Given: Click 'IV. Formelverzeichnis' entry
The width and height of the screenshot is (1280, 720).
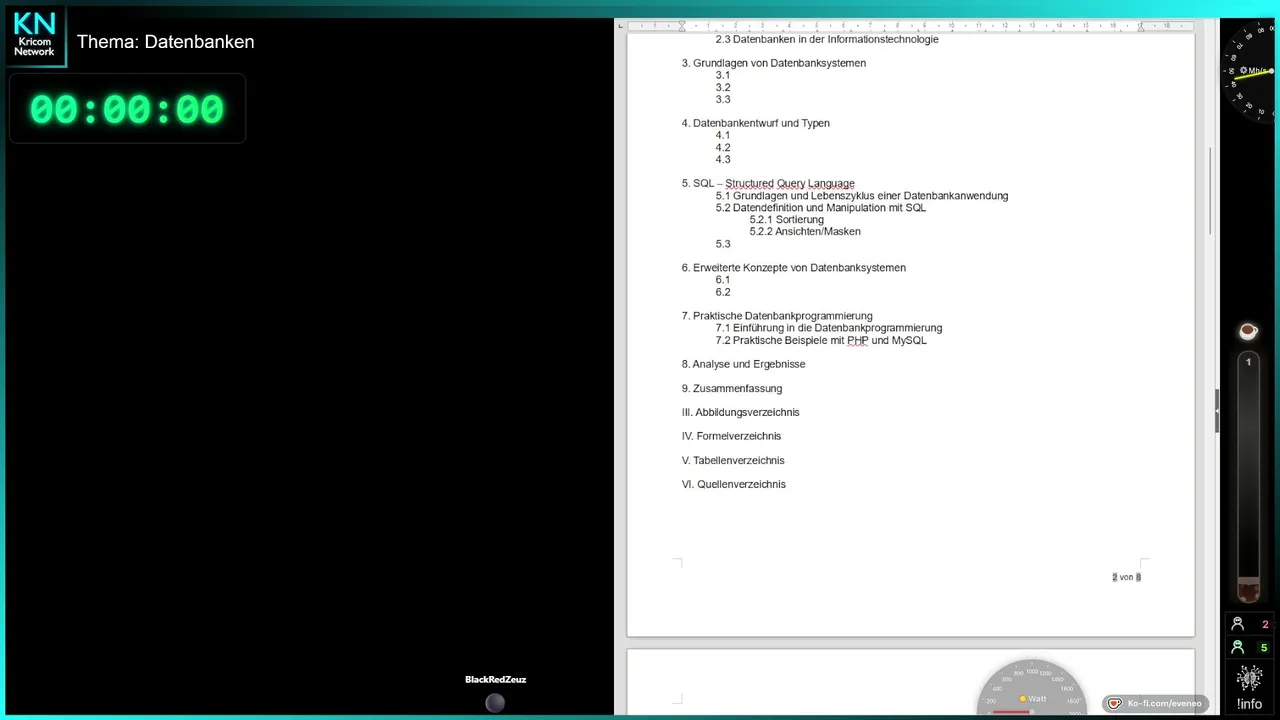Looking at the screenshot, I should 731,436.
